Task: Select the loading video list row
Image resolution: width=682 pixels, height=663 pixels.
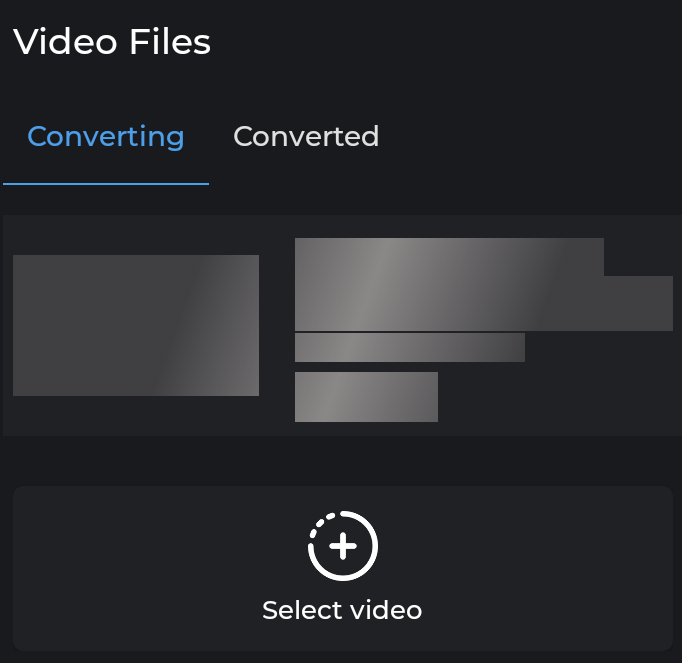Action: coord(342,325)
